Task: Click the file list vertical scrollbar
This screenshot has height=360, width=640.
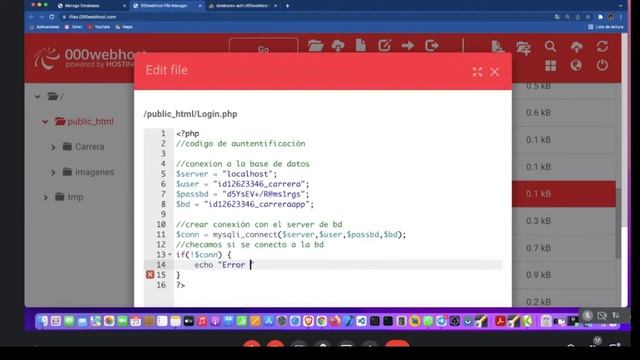Action: click(x=618, y=222)
